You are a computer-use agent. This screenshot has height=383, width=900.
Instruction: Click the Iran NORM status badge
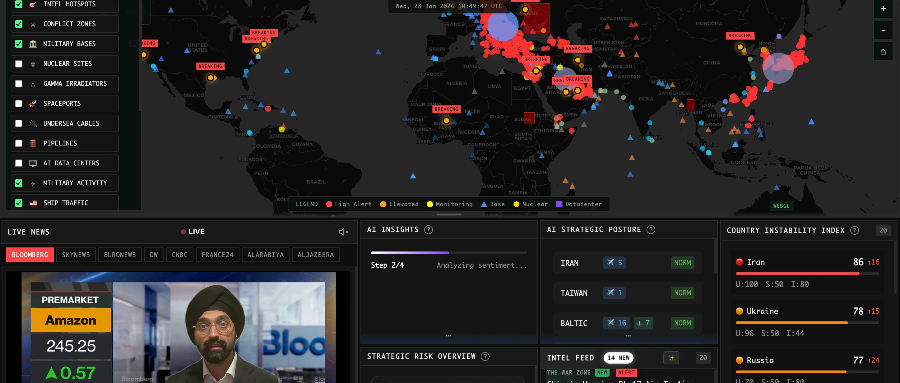point(682,263)
